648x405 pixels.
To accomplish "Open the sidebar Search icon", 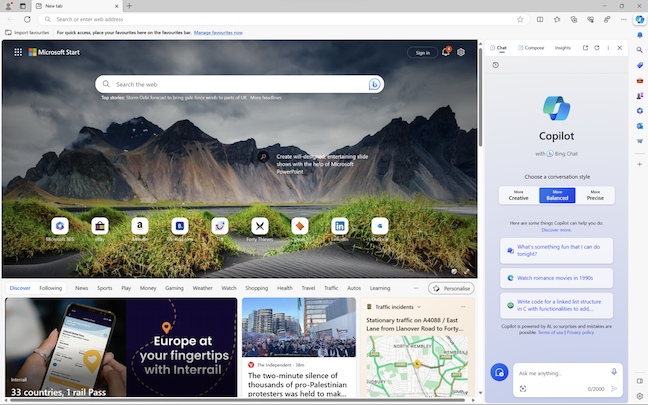I will 640,50.
